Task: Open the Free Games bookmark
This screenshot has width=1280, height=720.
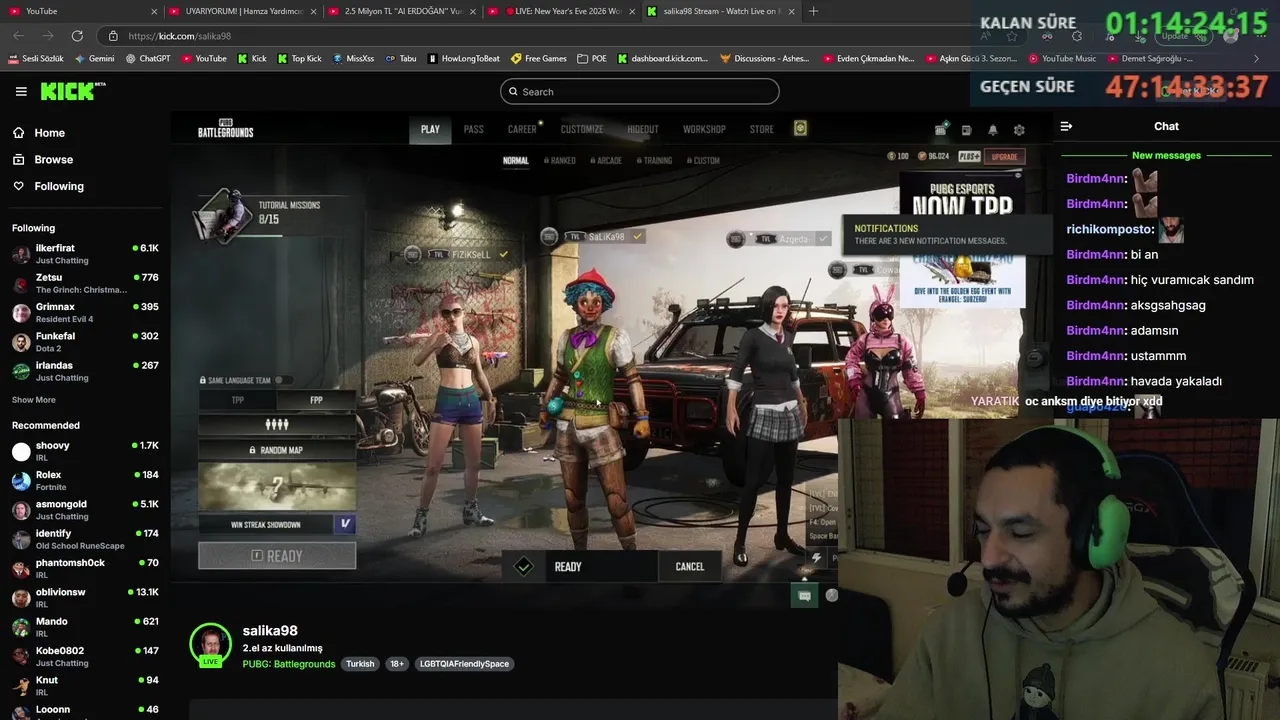Action: (x=538, y=59)
